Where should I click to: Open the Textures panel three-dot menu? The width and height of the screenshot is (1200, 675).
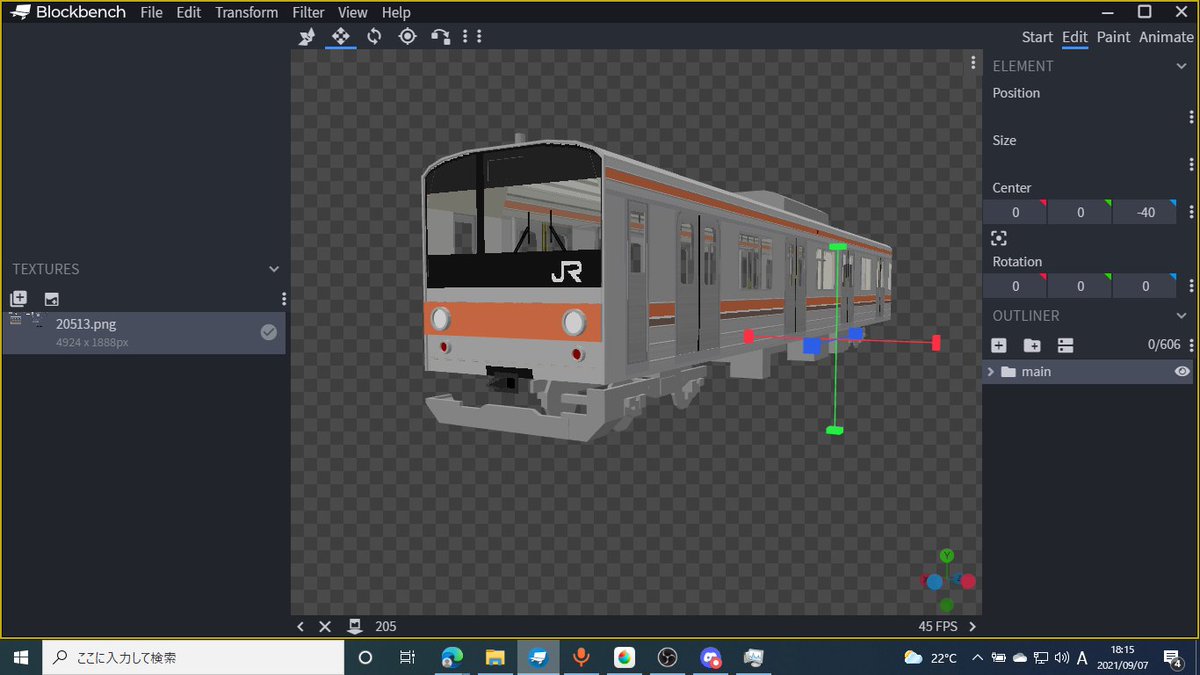(x=284, y=298)
